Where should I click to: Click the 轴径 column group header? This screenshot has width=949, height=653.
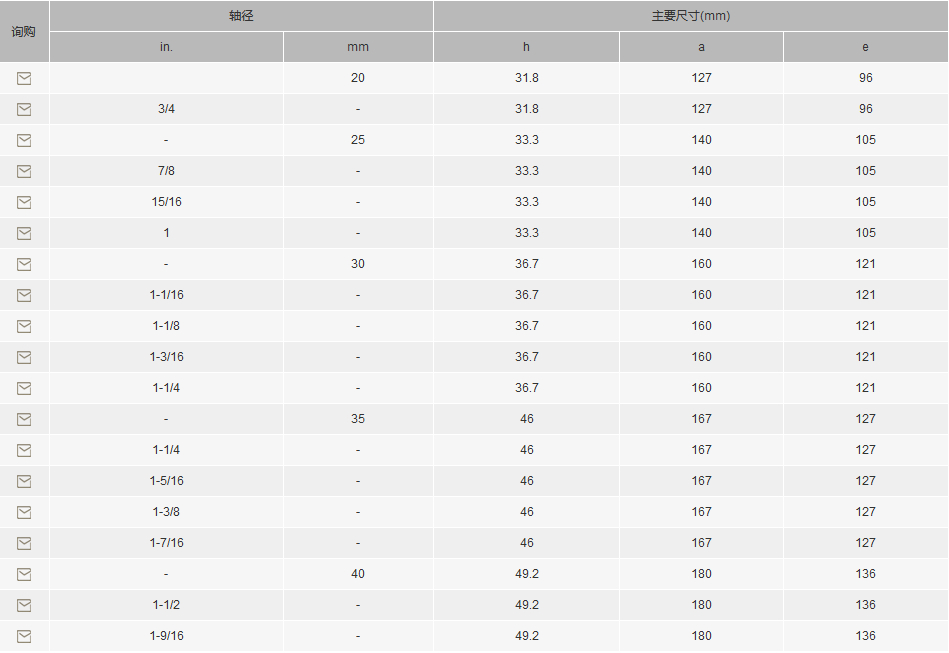pyautogui.click(x=241, y=16)
